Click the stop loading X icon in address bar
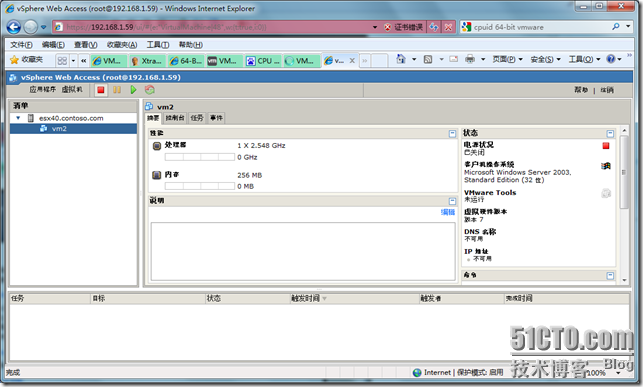This screenshot has width=643, height=387. tap(448, 27)
